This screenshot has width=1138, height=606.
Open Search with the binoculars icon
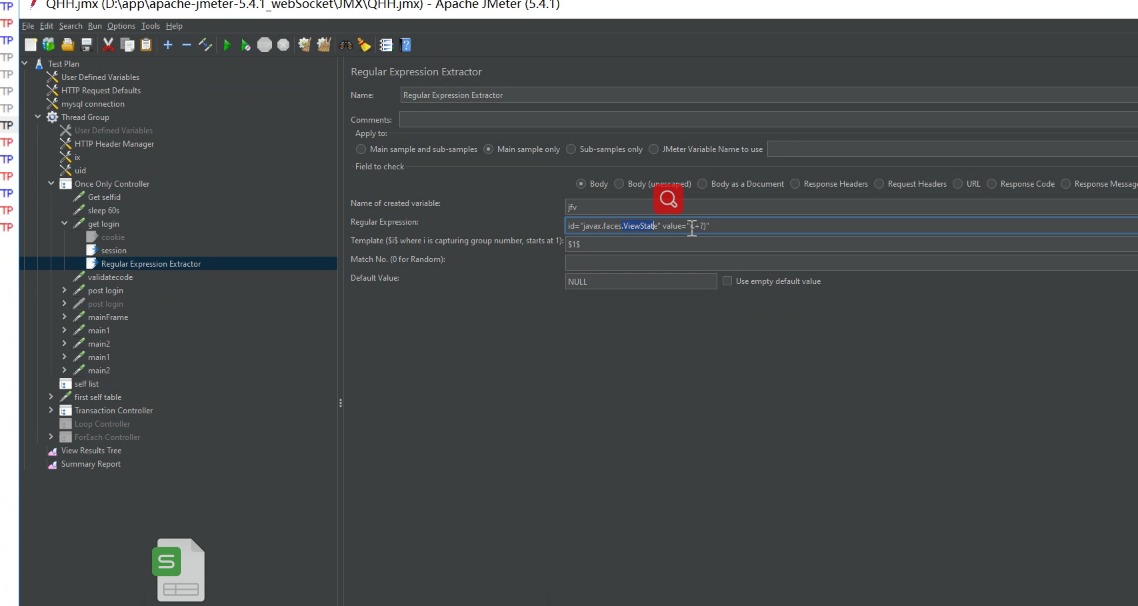coord(345,45)
